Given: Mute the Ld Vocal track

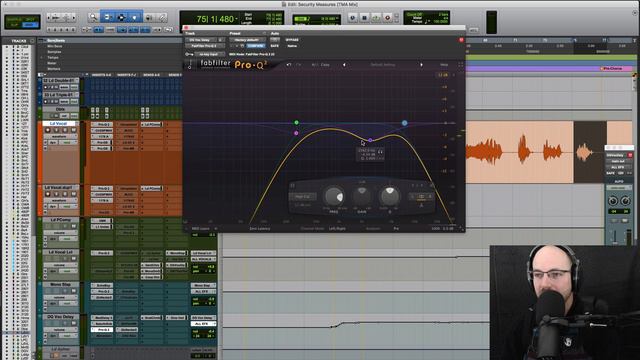Looking at the screenshot, I should pos(74,130).
